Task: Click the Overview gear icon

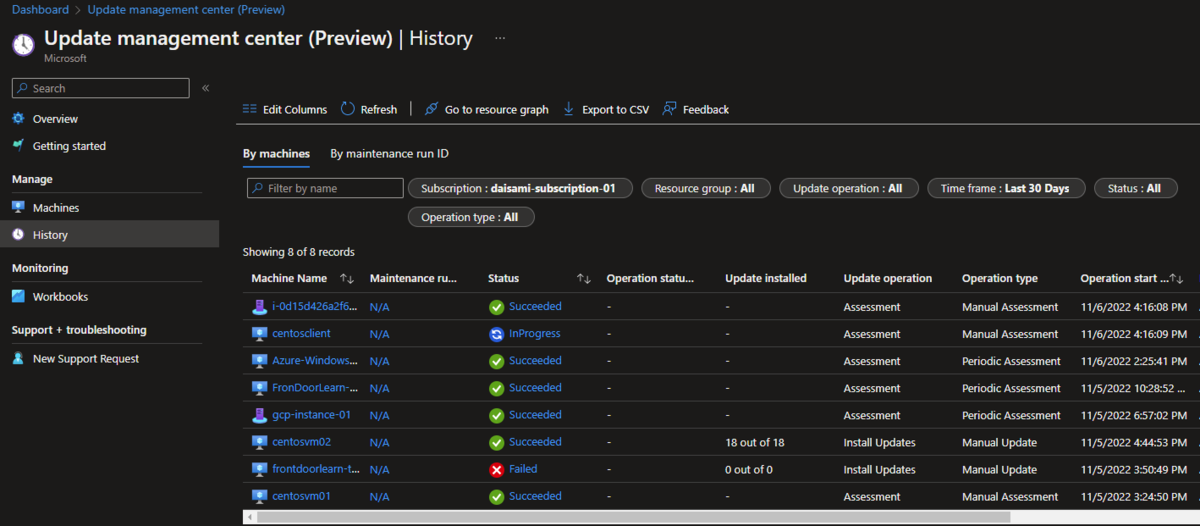Action: pyautogui.click(x=18, y=119)
